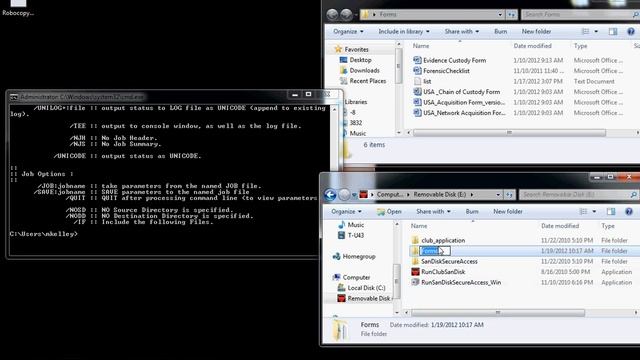Expand address history dropdown in Removable Disk window
Image resolution: width=640 pixels, height=360 pixels.
[498, 195]
